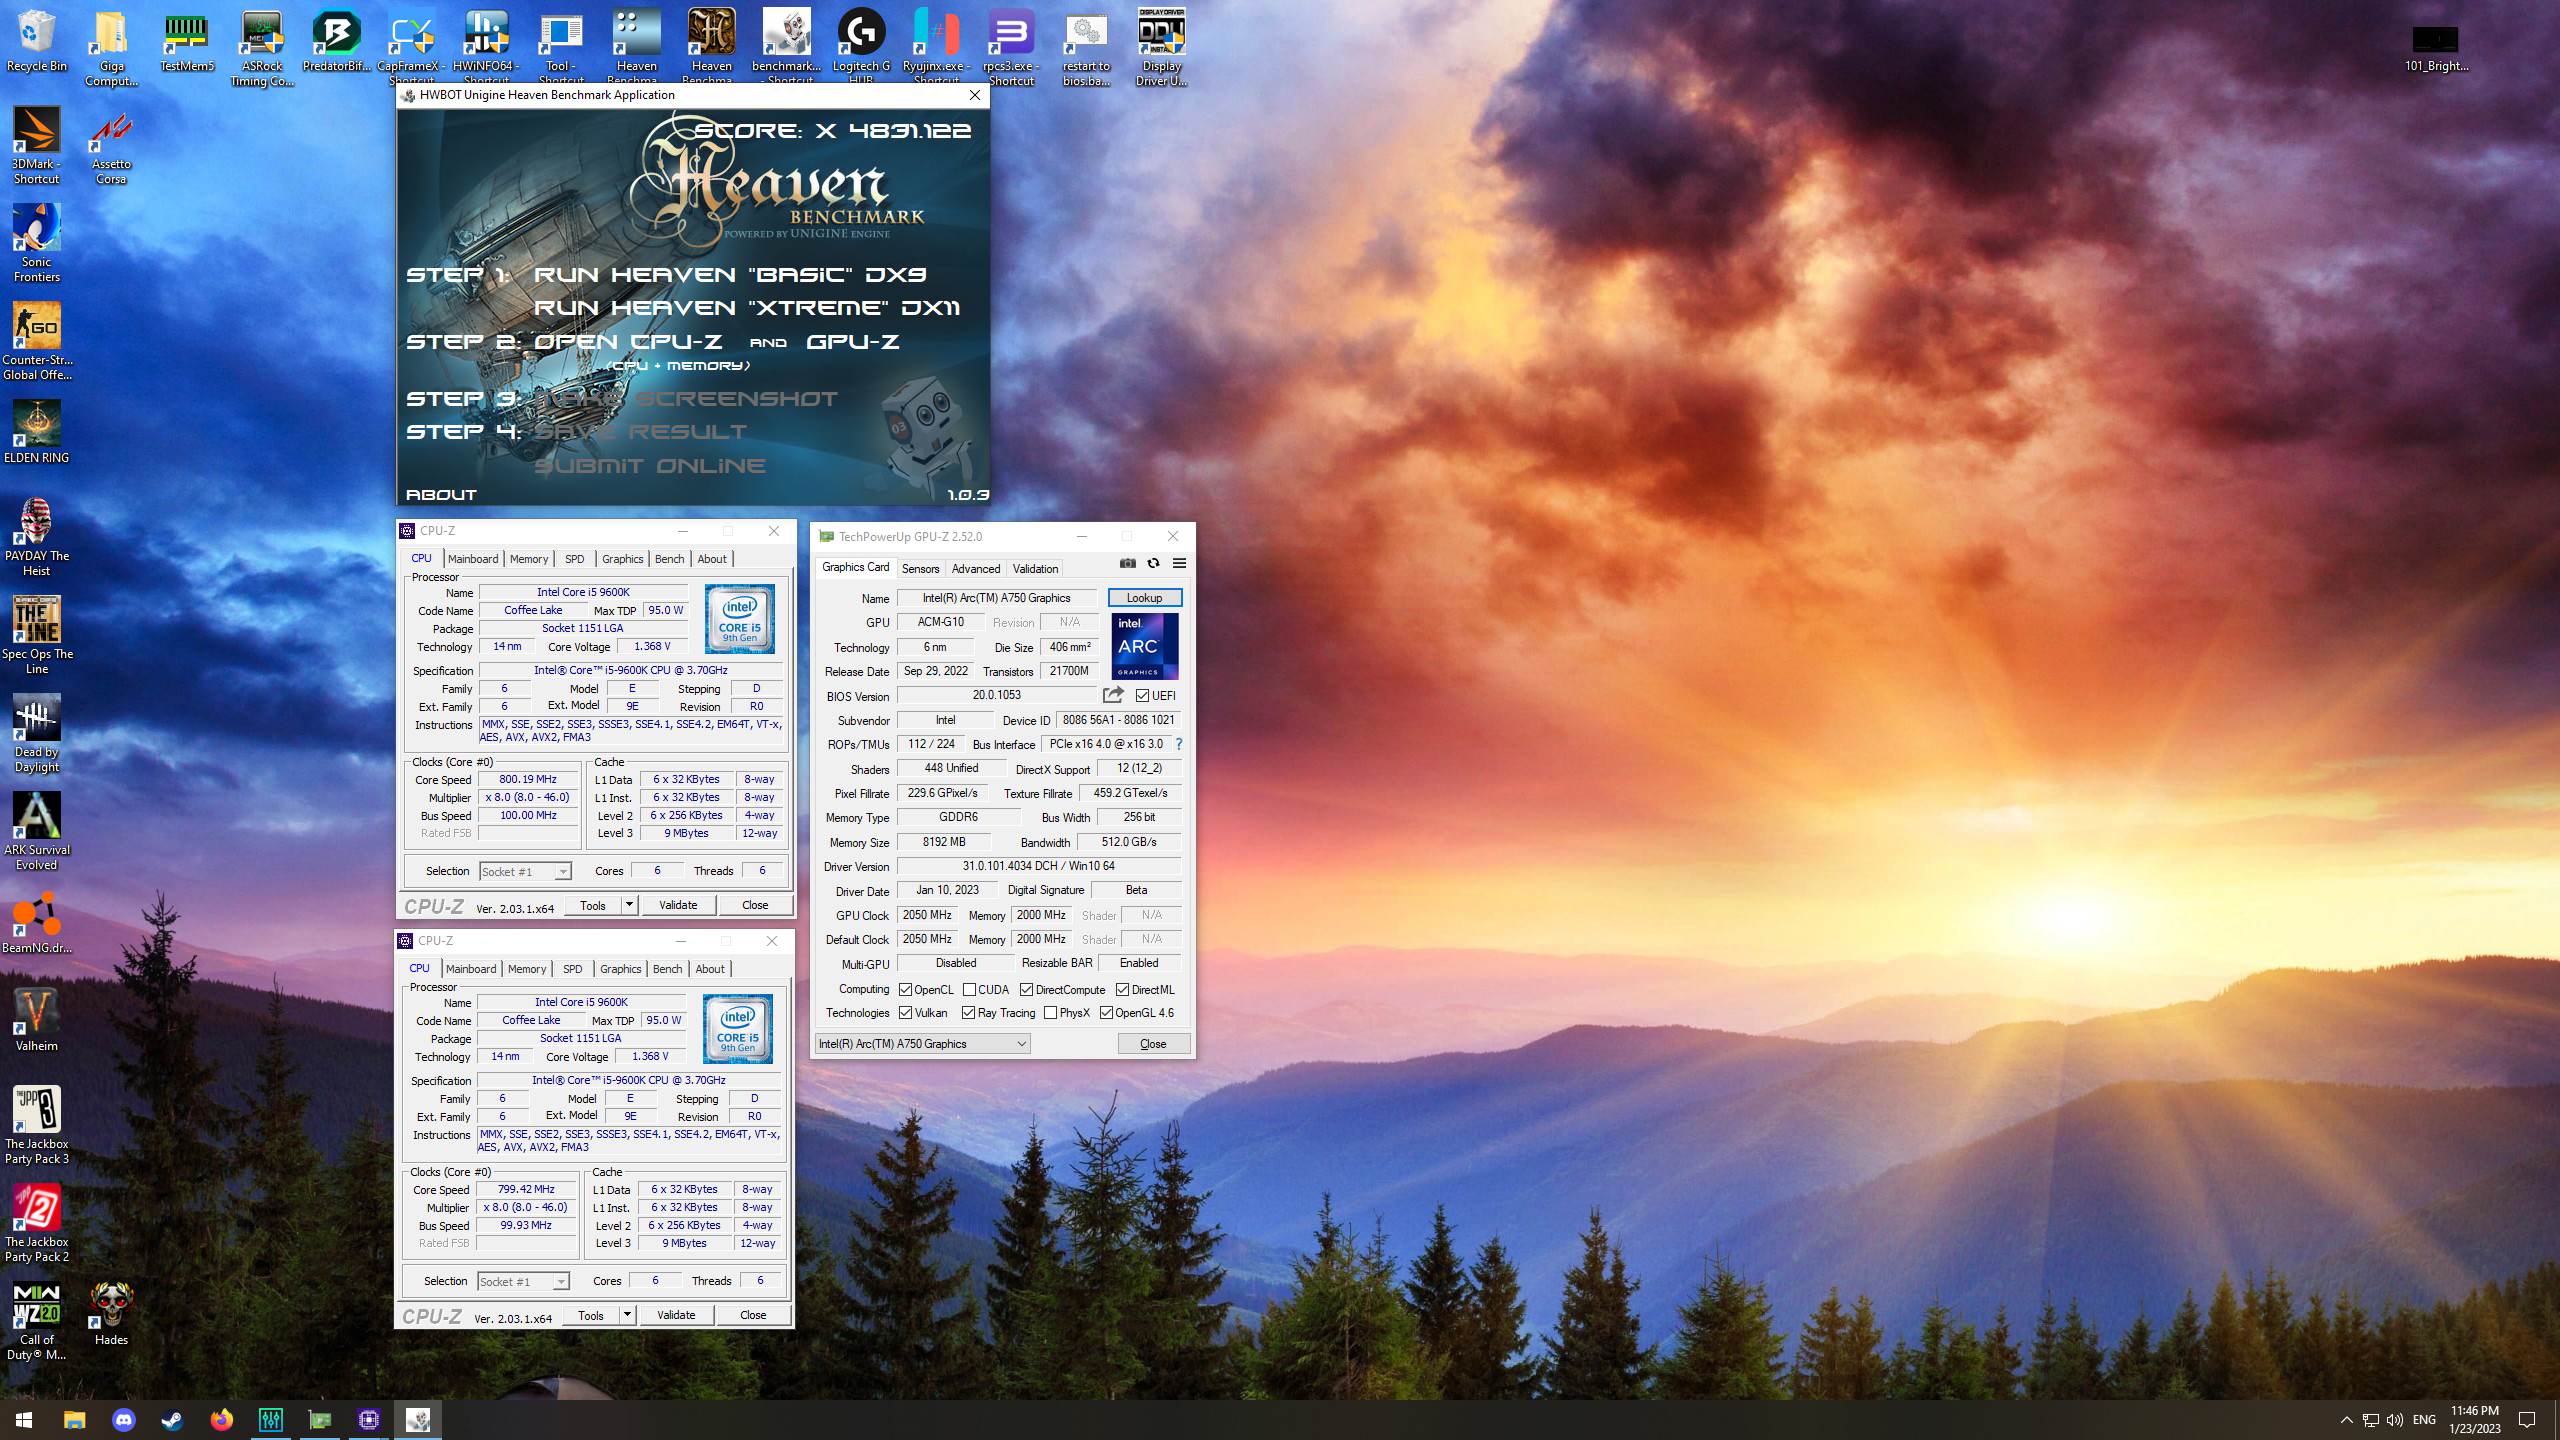The image size is (2560, 1440).
Task: Open HWiNFO64 desktop shortcut
Action: (x=486, y=48)
